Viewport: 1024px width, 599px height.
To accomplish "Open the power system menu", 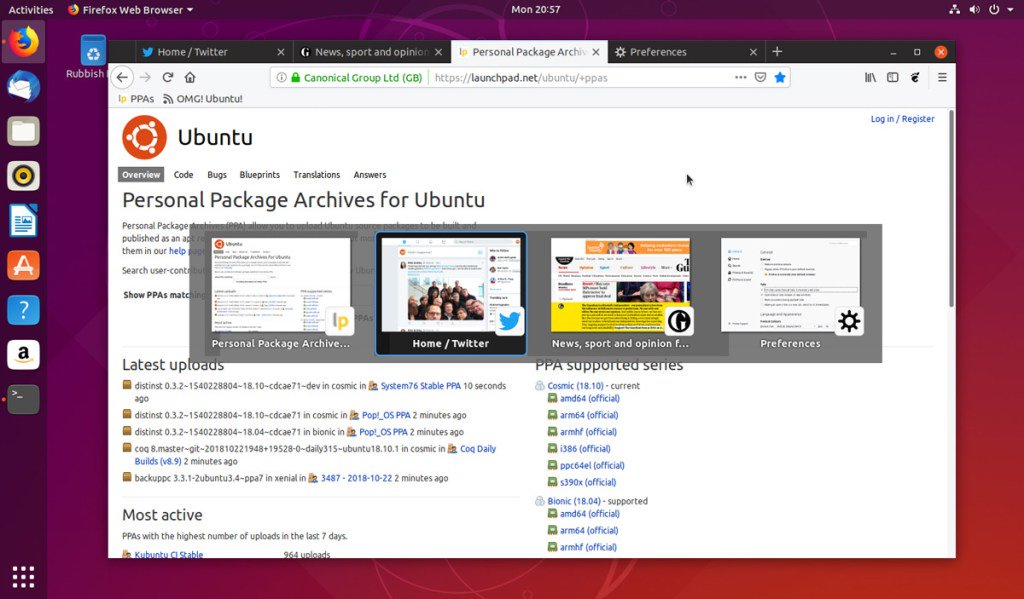I will 999,9.
